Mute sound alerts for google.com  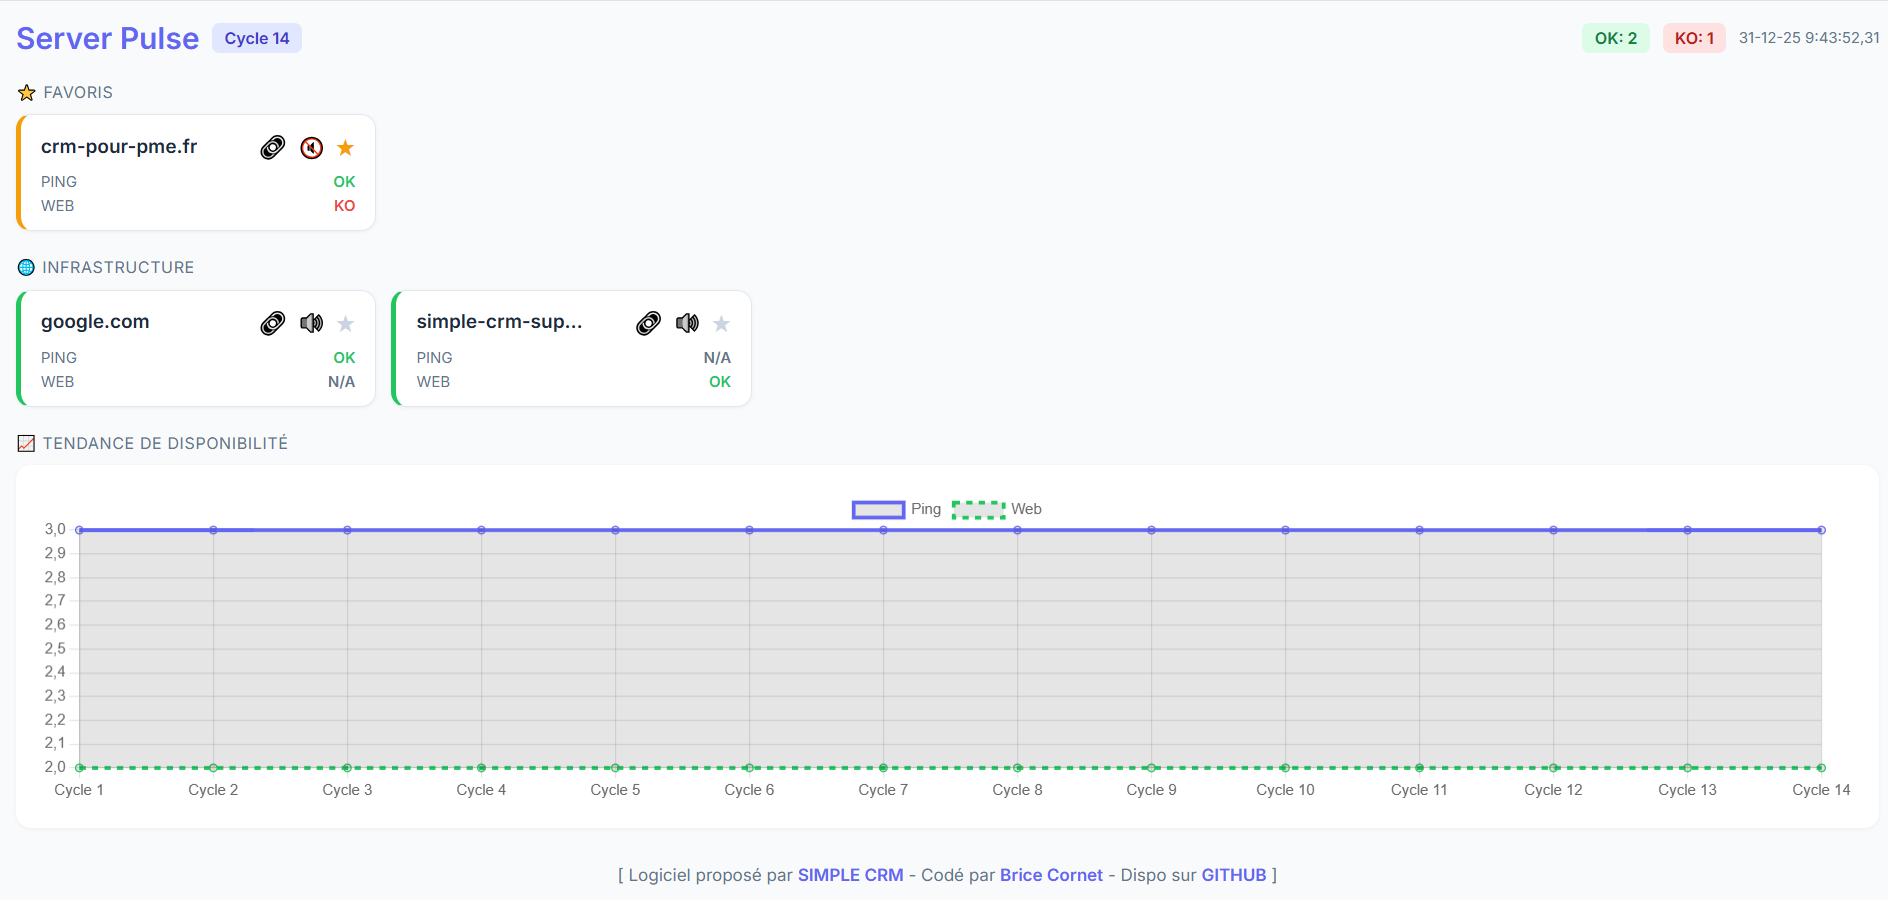[x=311, y=323]
